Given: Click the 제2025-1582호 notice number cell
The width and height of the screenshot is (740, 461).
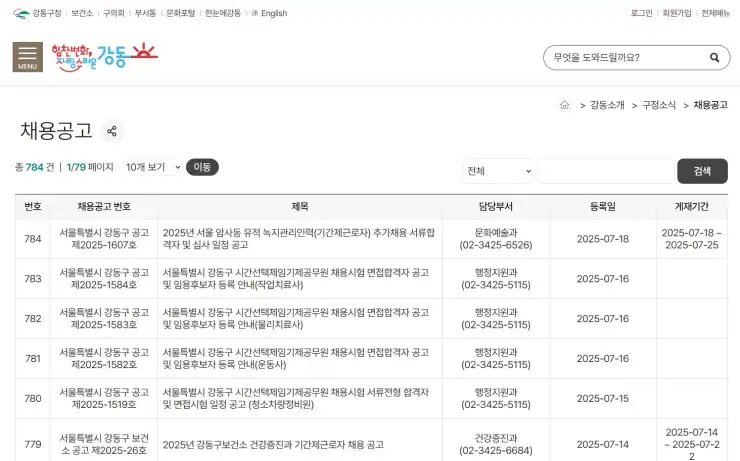Looking at the screenshot, I should point(104,359).
